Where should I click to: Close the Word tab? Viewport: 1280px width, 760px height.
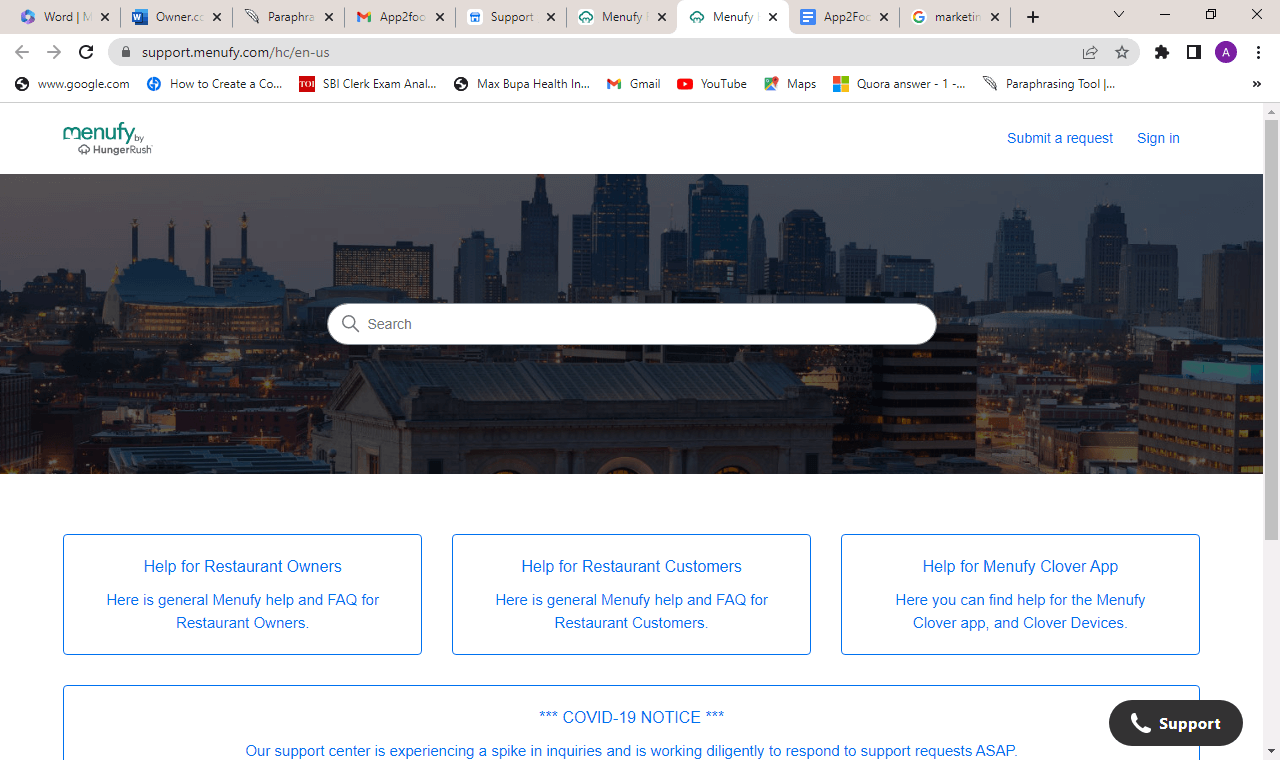[105, 17]
